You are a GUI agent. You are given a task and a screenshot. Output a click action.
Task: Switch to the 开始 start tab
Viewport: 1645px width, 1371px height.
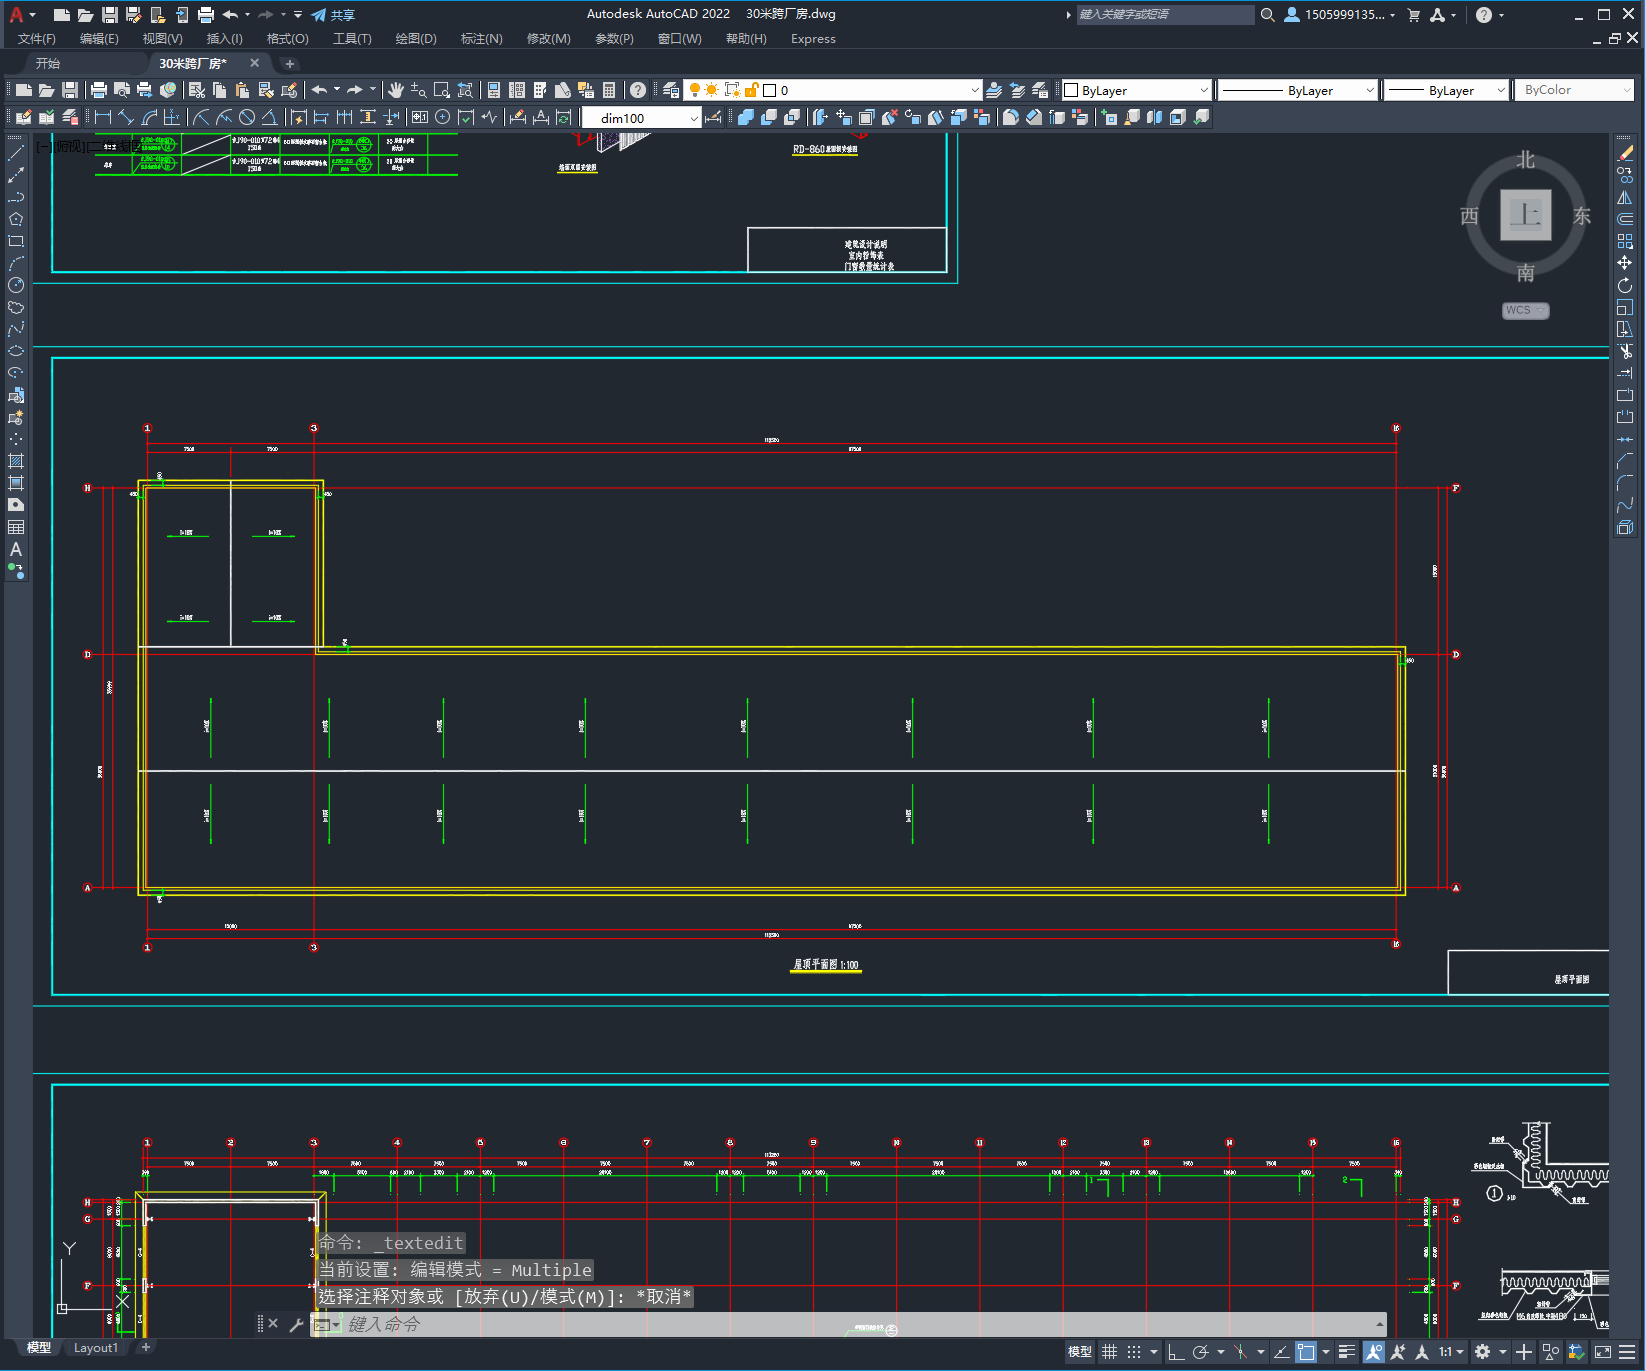tap(48, 63)
